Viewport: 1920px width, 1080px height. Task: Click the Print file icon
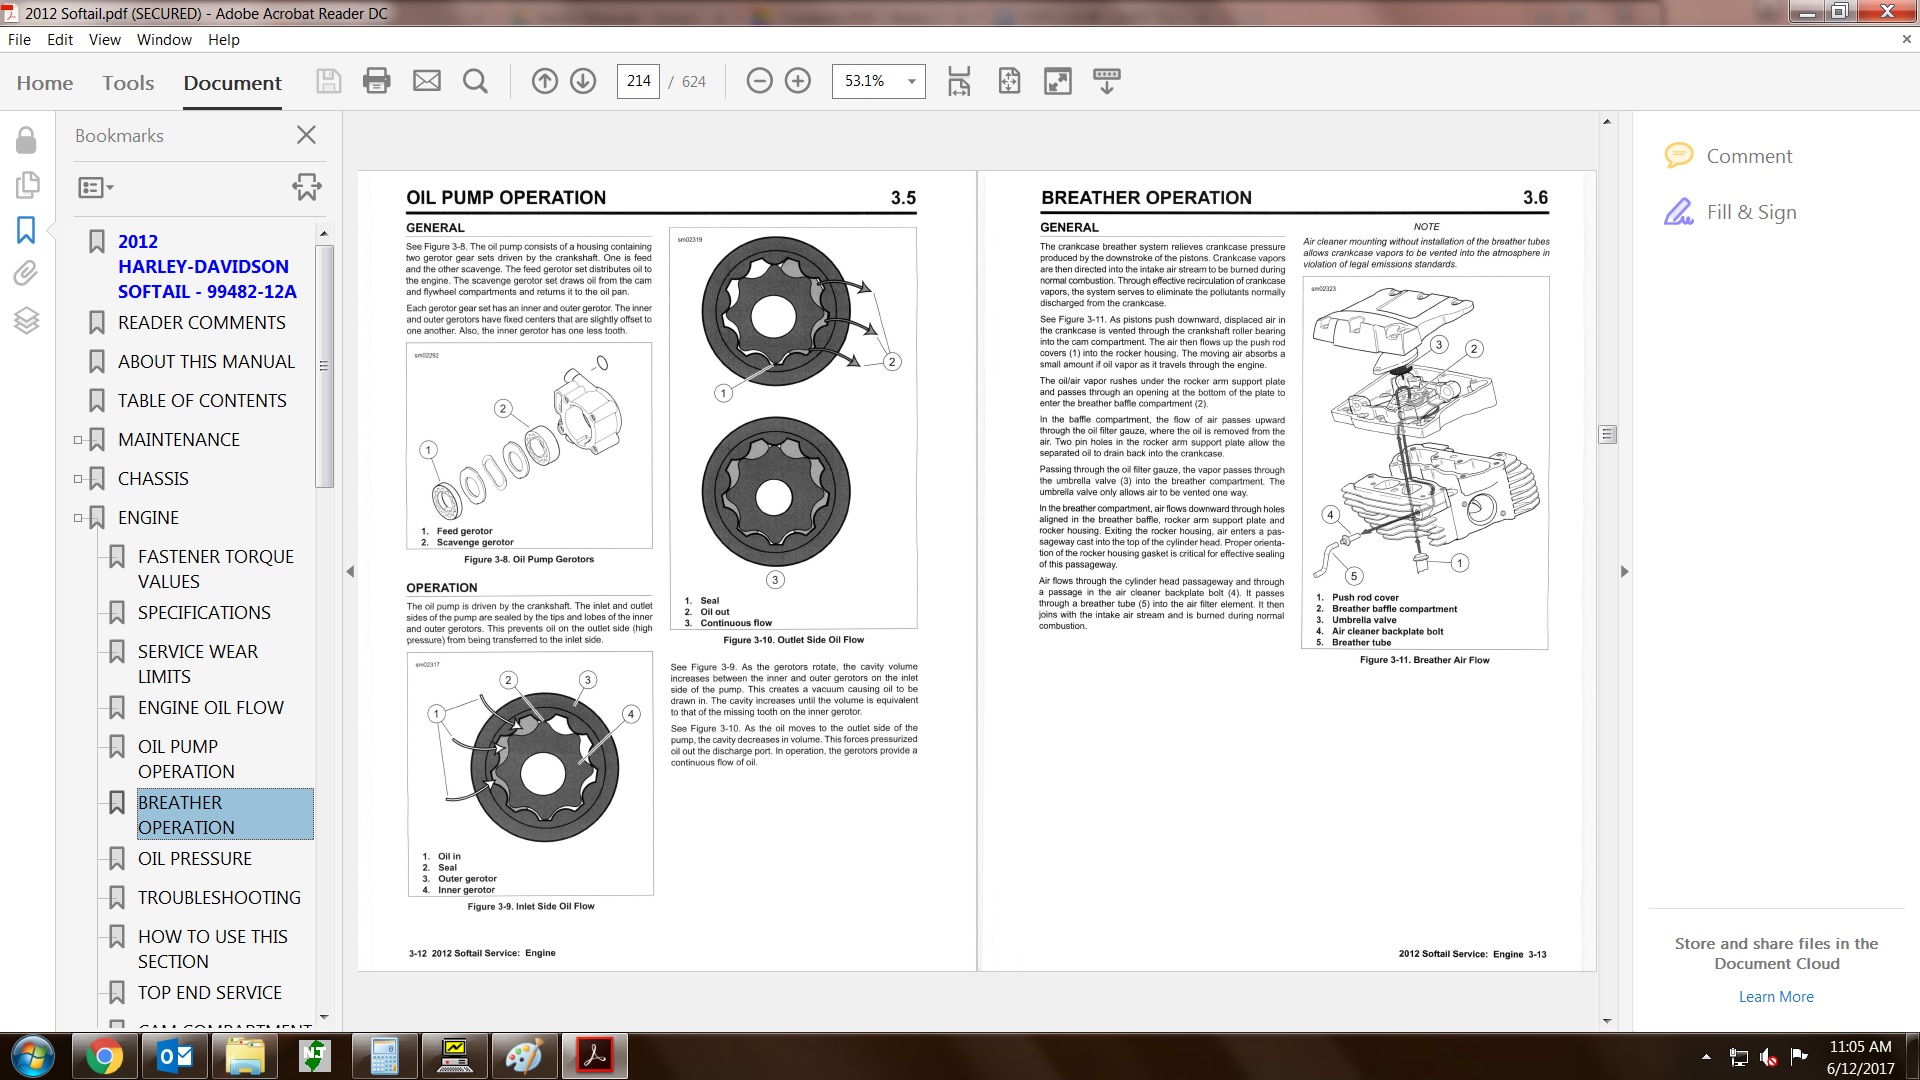[x=377, y=81]
